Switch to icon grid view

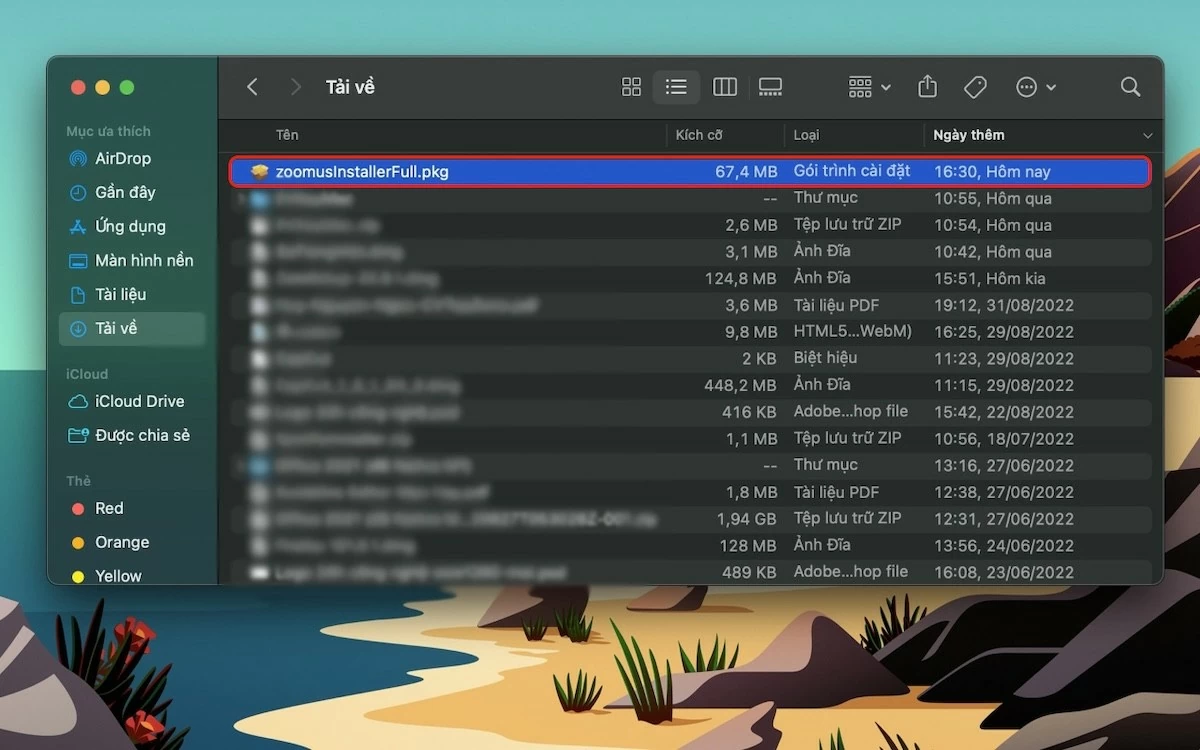click(631, 87)
